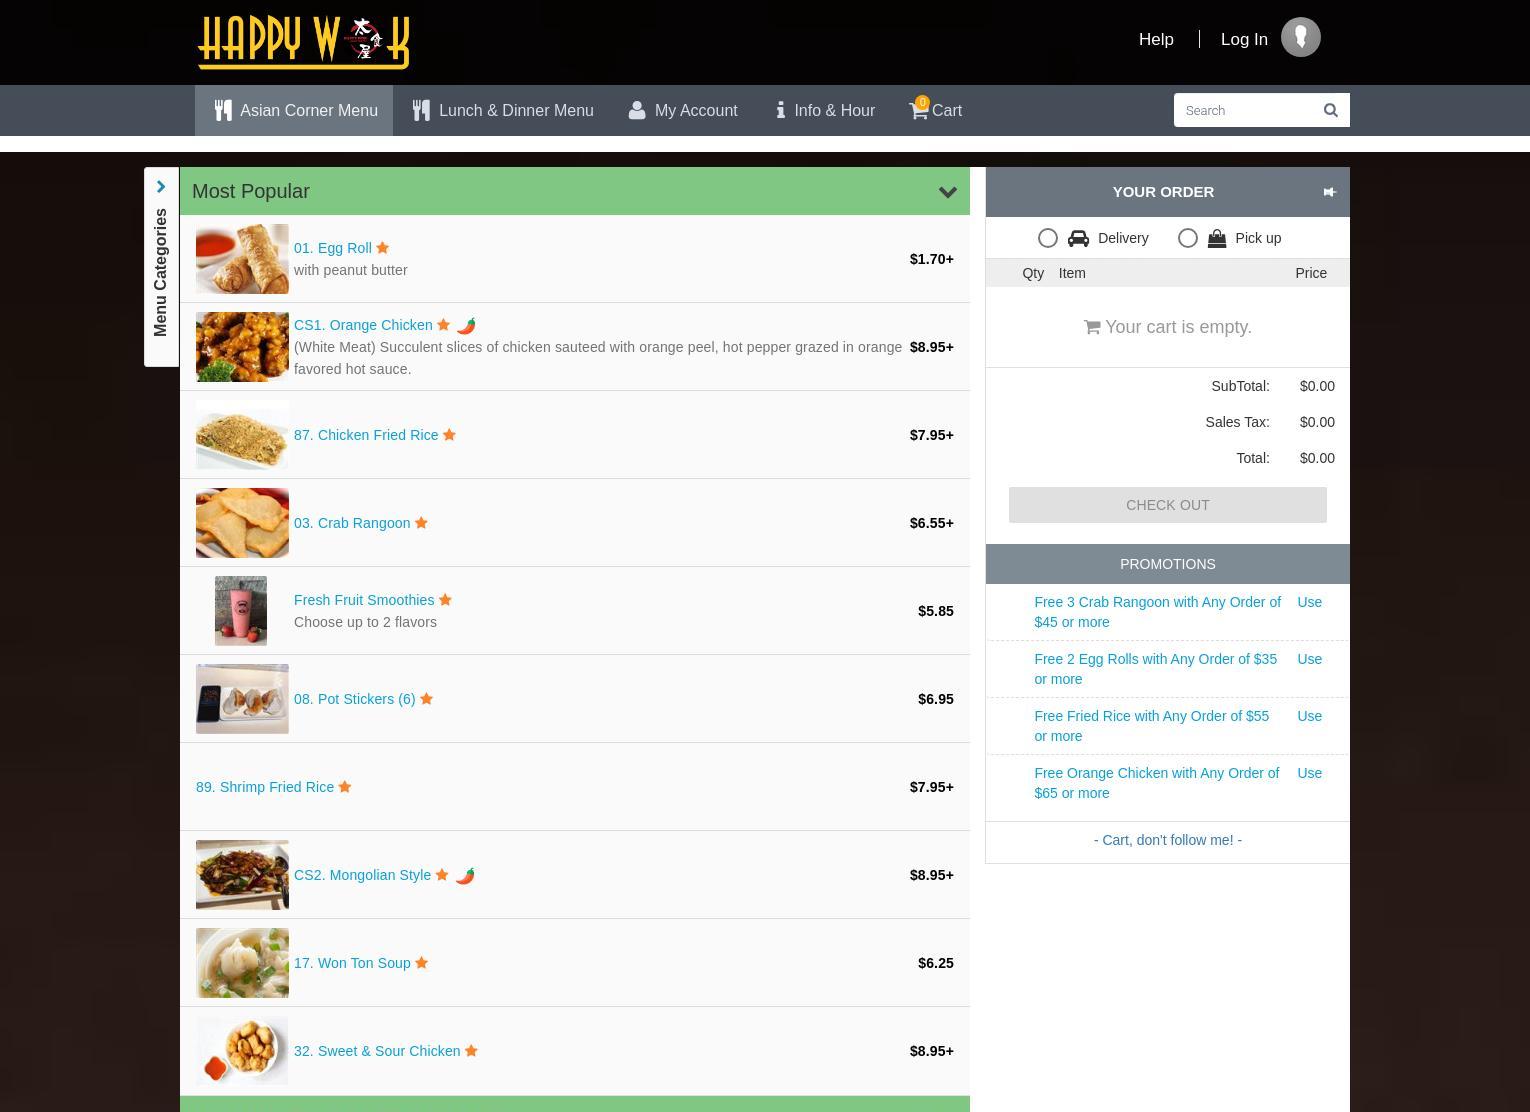Collapse the Most Popular section
This screenshot has width=1530, height=1112.
click(947, 192)
